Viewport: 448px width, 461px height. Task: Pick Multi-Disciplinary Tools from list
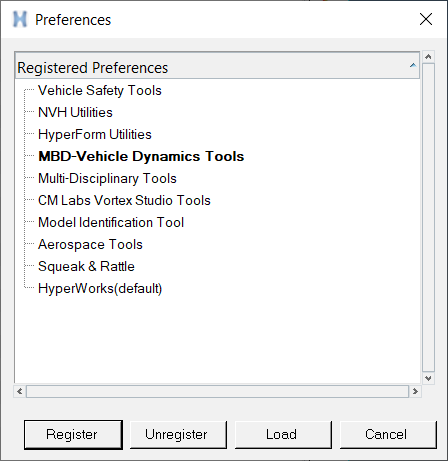pyautogui.click(x=107, y=178)
